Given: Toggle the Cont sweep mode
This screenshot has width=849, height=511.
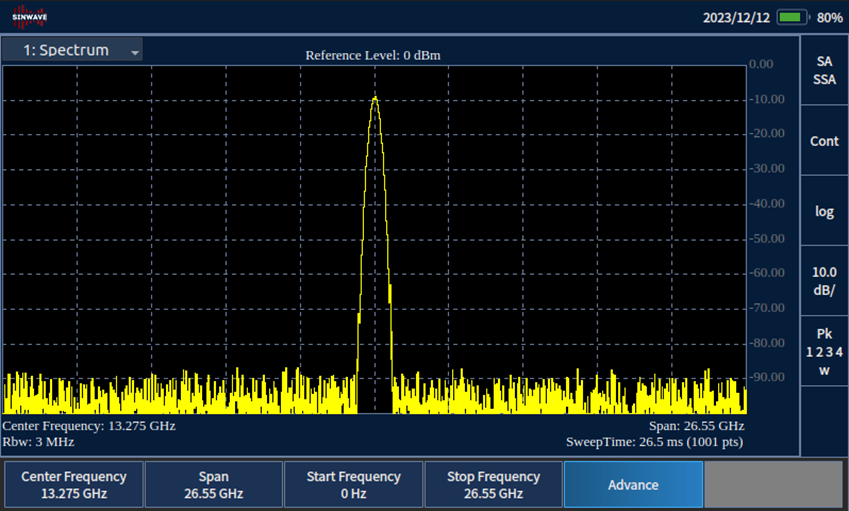Looking at the screenshot, I should click(824, 141).
